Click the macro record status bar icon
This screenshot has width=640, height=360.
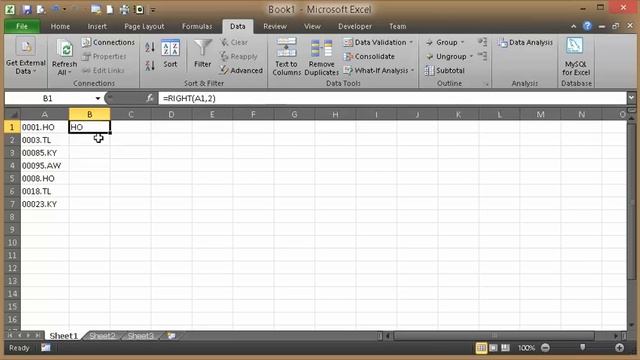(46, 348)
